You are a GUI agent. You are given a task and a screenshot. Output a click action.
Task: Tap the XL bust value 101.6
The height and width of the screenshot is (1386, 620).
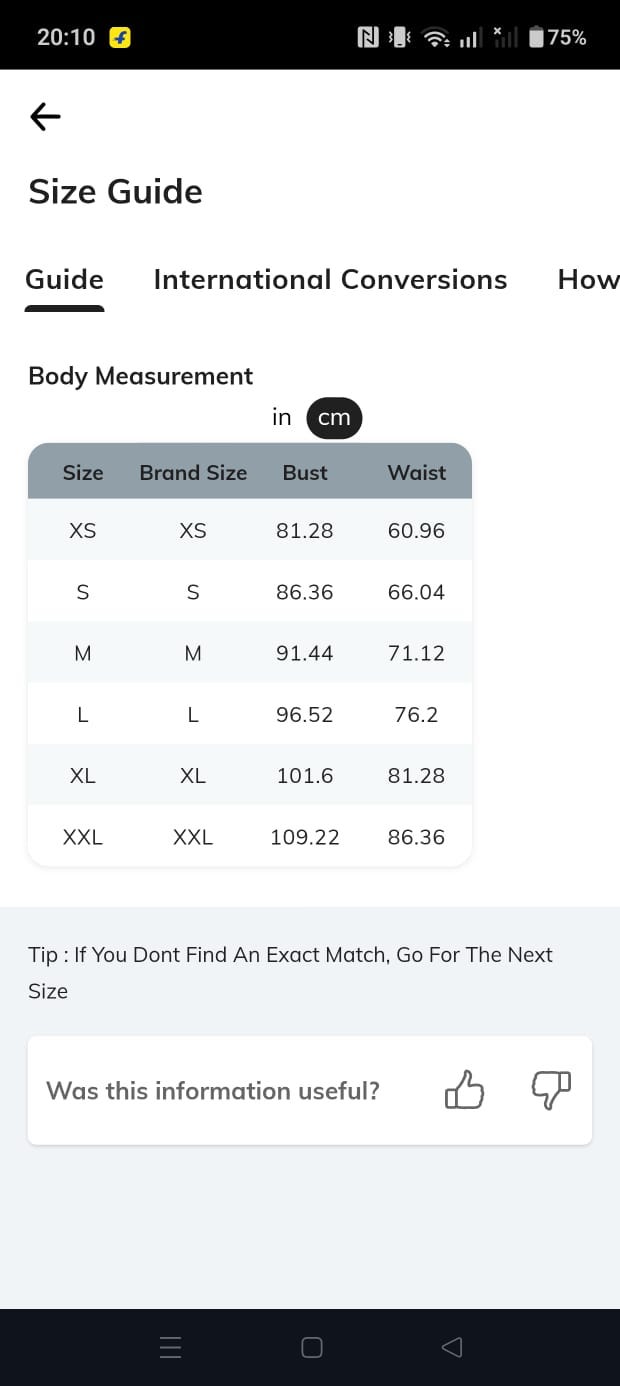(305, 775)
